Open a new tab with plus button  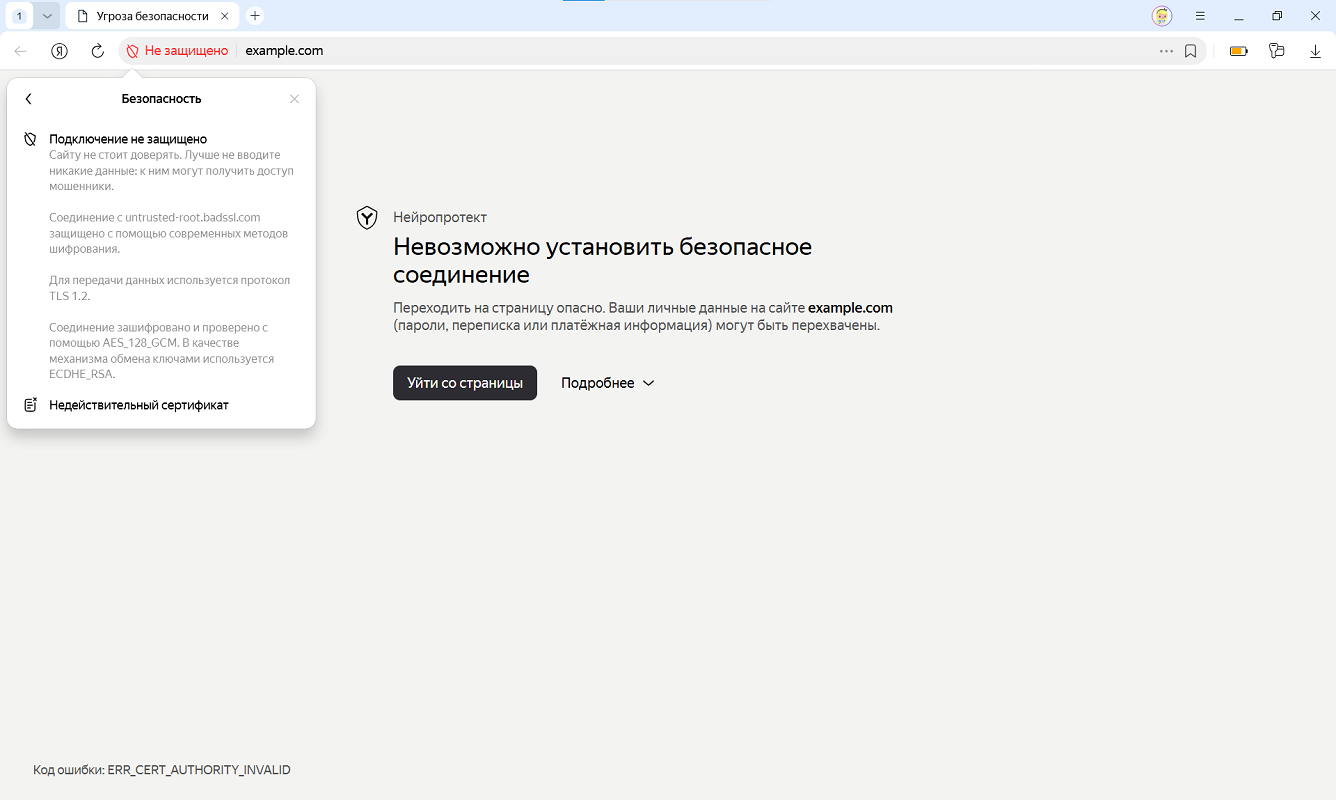(255, 16)
